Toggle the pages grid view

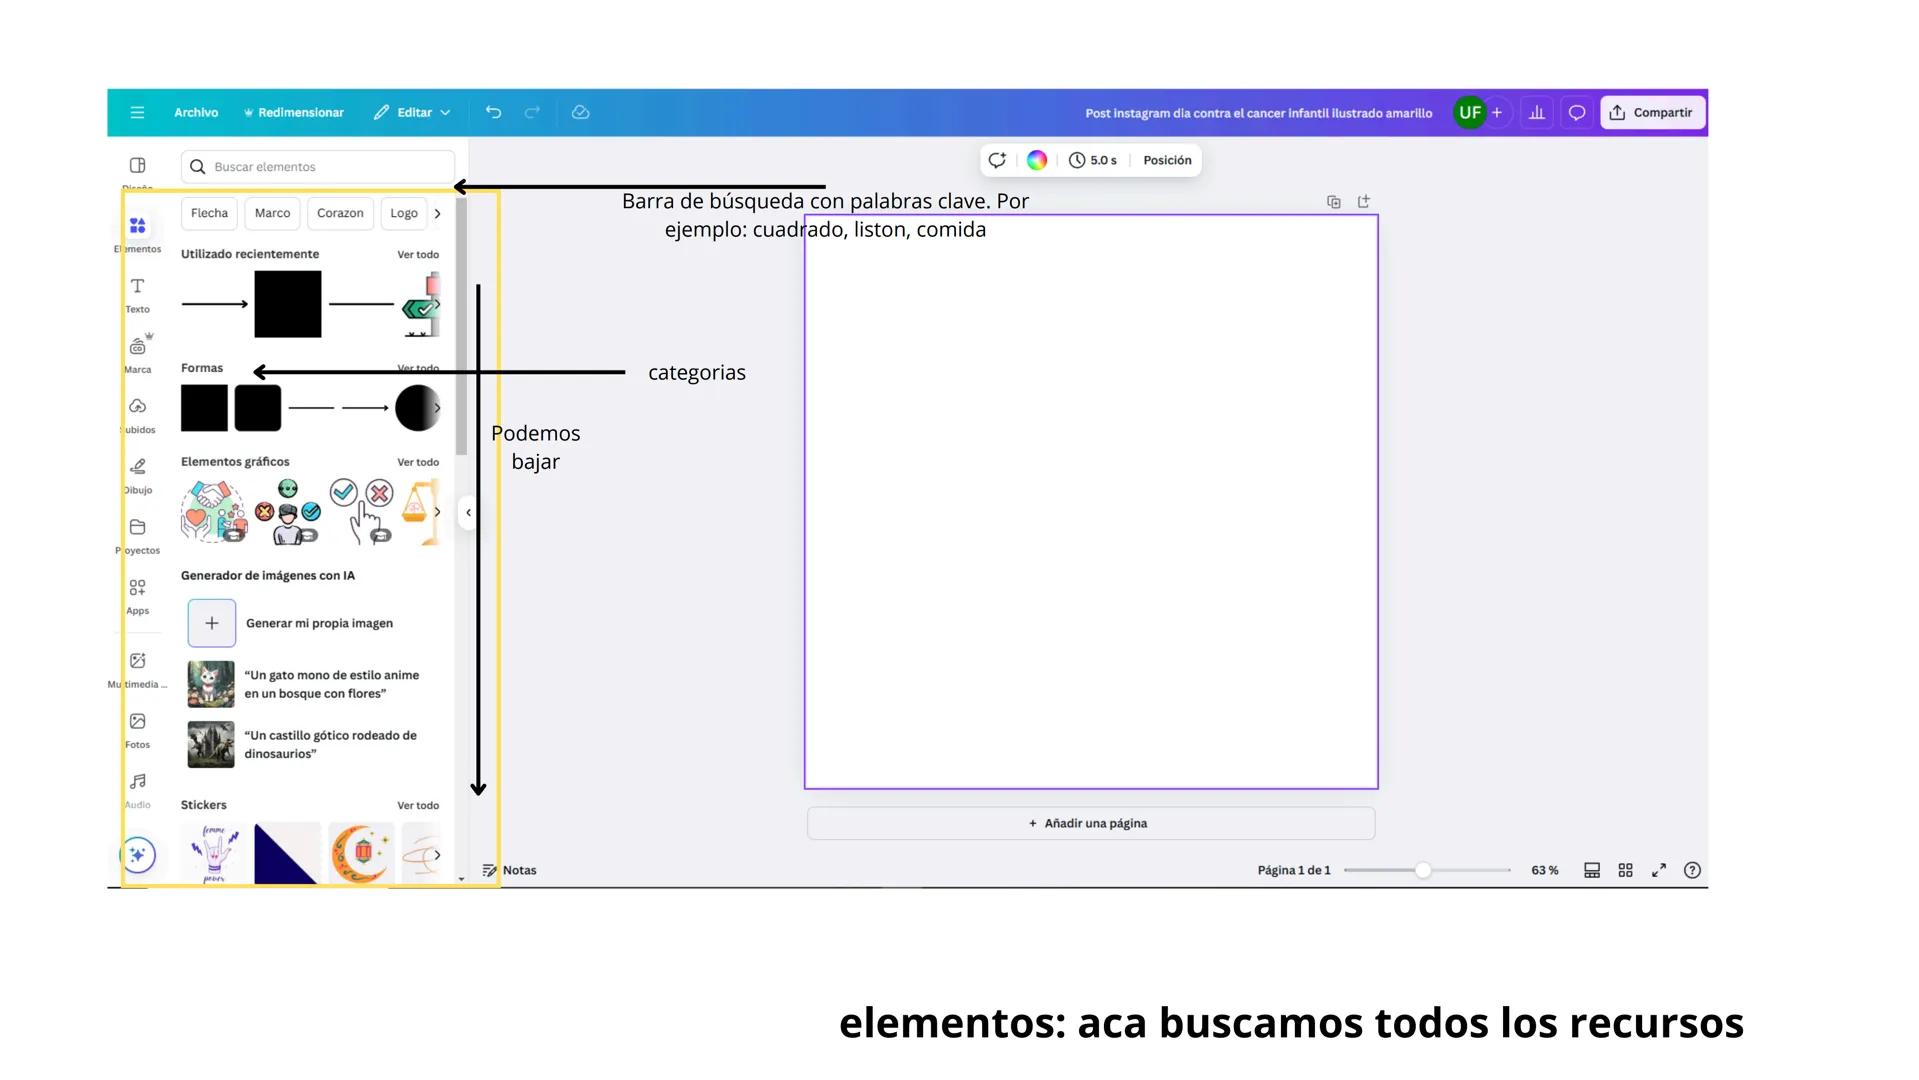1625,870
